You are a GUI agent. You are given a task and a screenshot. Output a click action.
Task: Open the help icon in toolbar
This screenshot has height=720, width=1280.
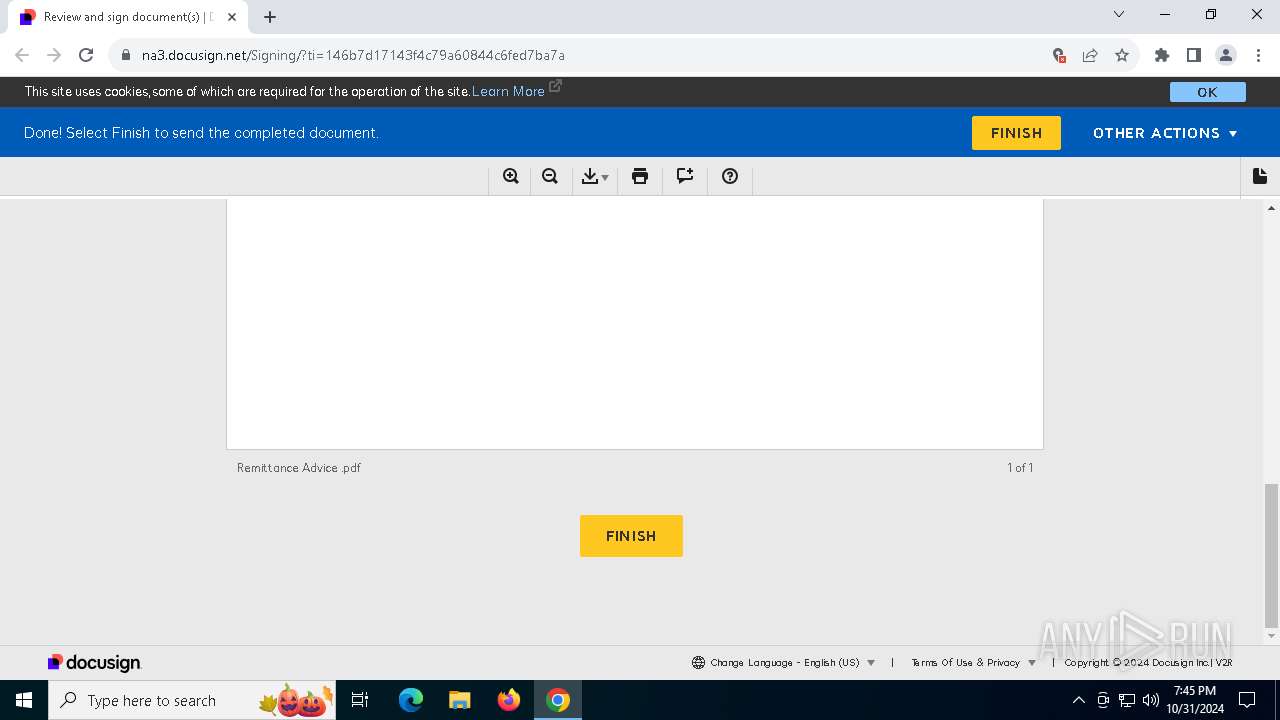tap(730, 176)
